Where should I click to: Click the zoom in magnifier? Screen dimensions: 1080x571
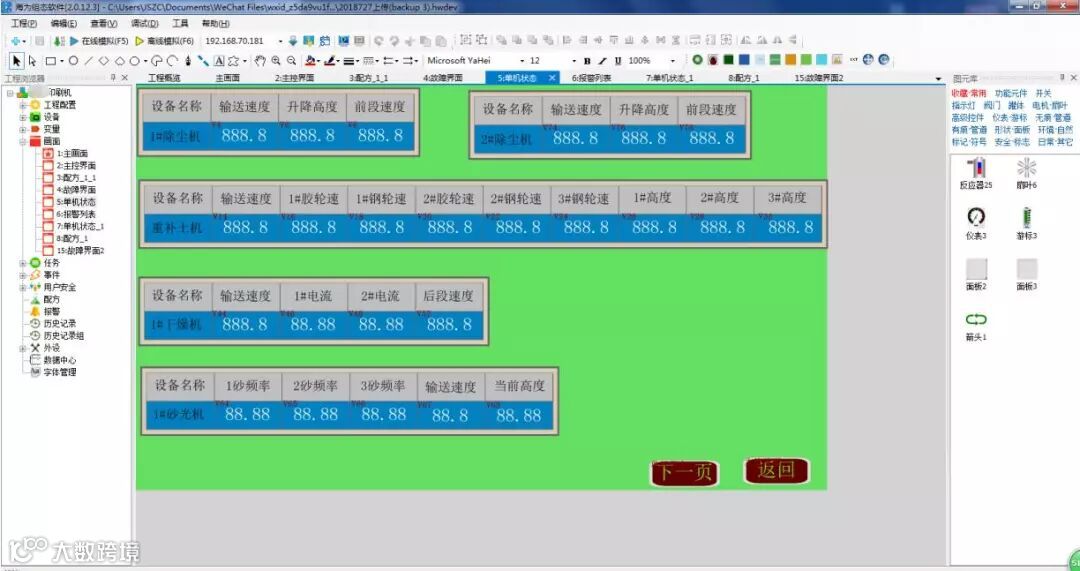click(x=276, y=61)
